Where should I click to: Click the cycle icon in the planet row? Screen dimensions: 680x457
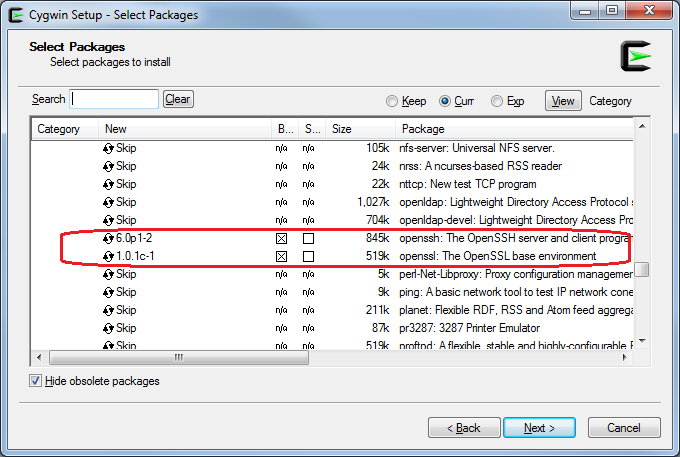(108, 311)
